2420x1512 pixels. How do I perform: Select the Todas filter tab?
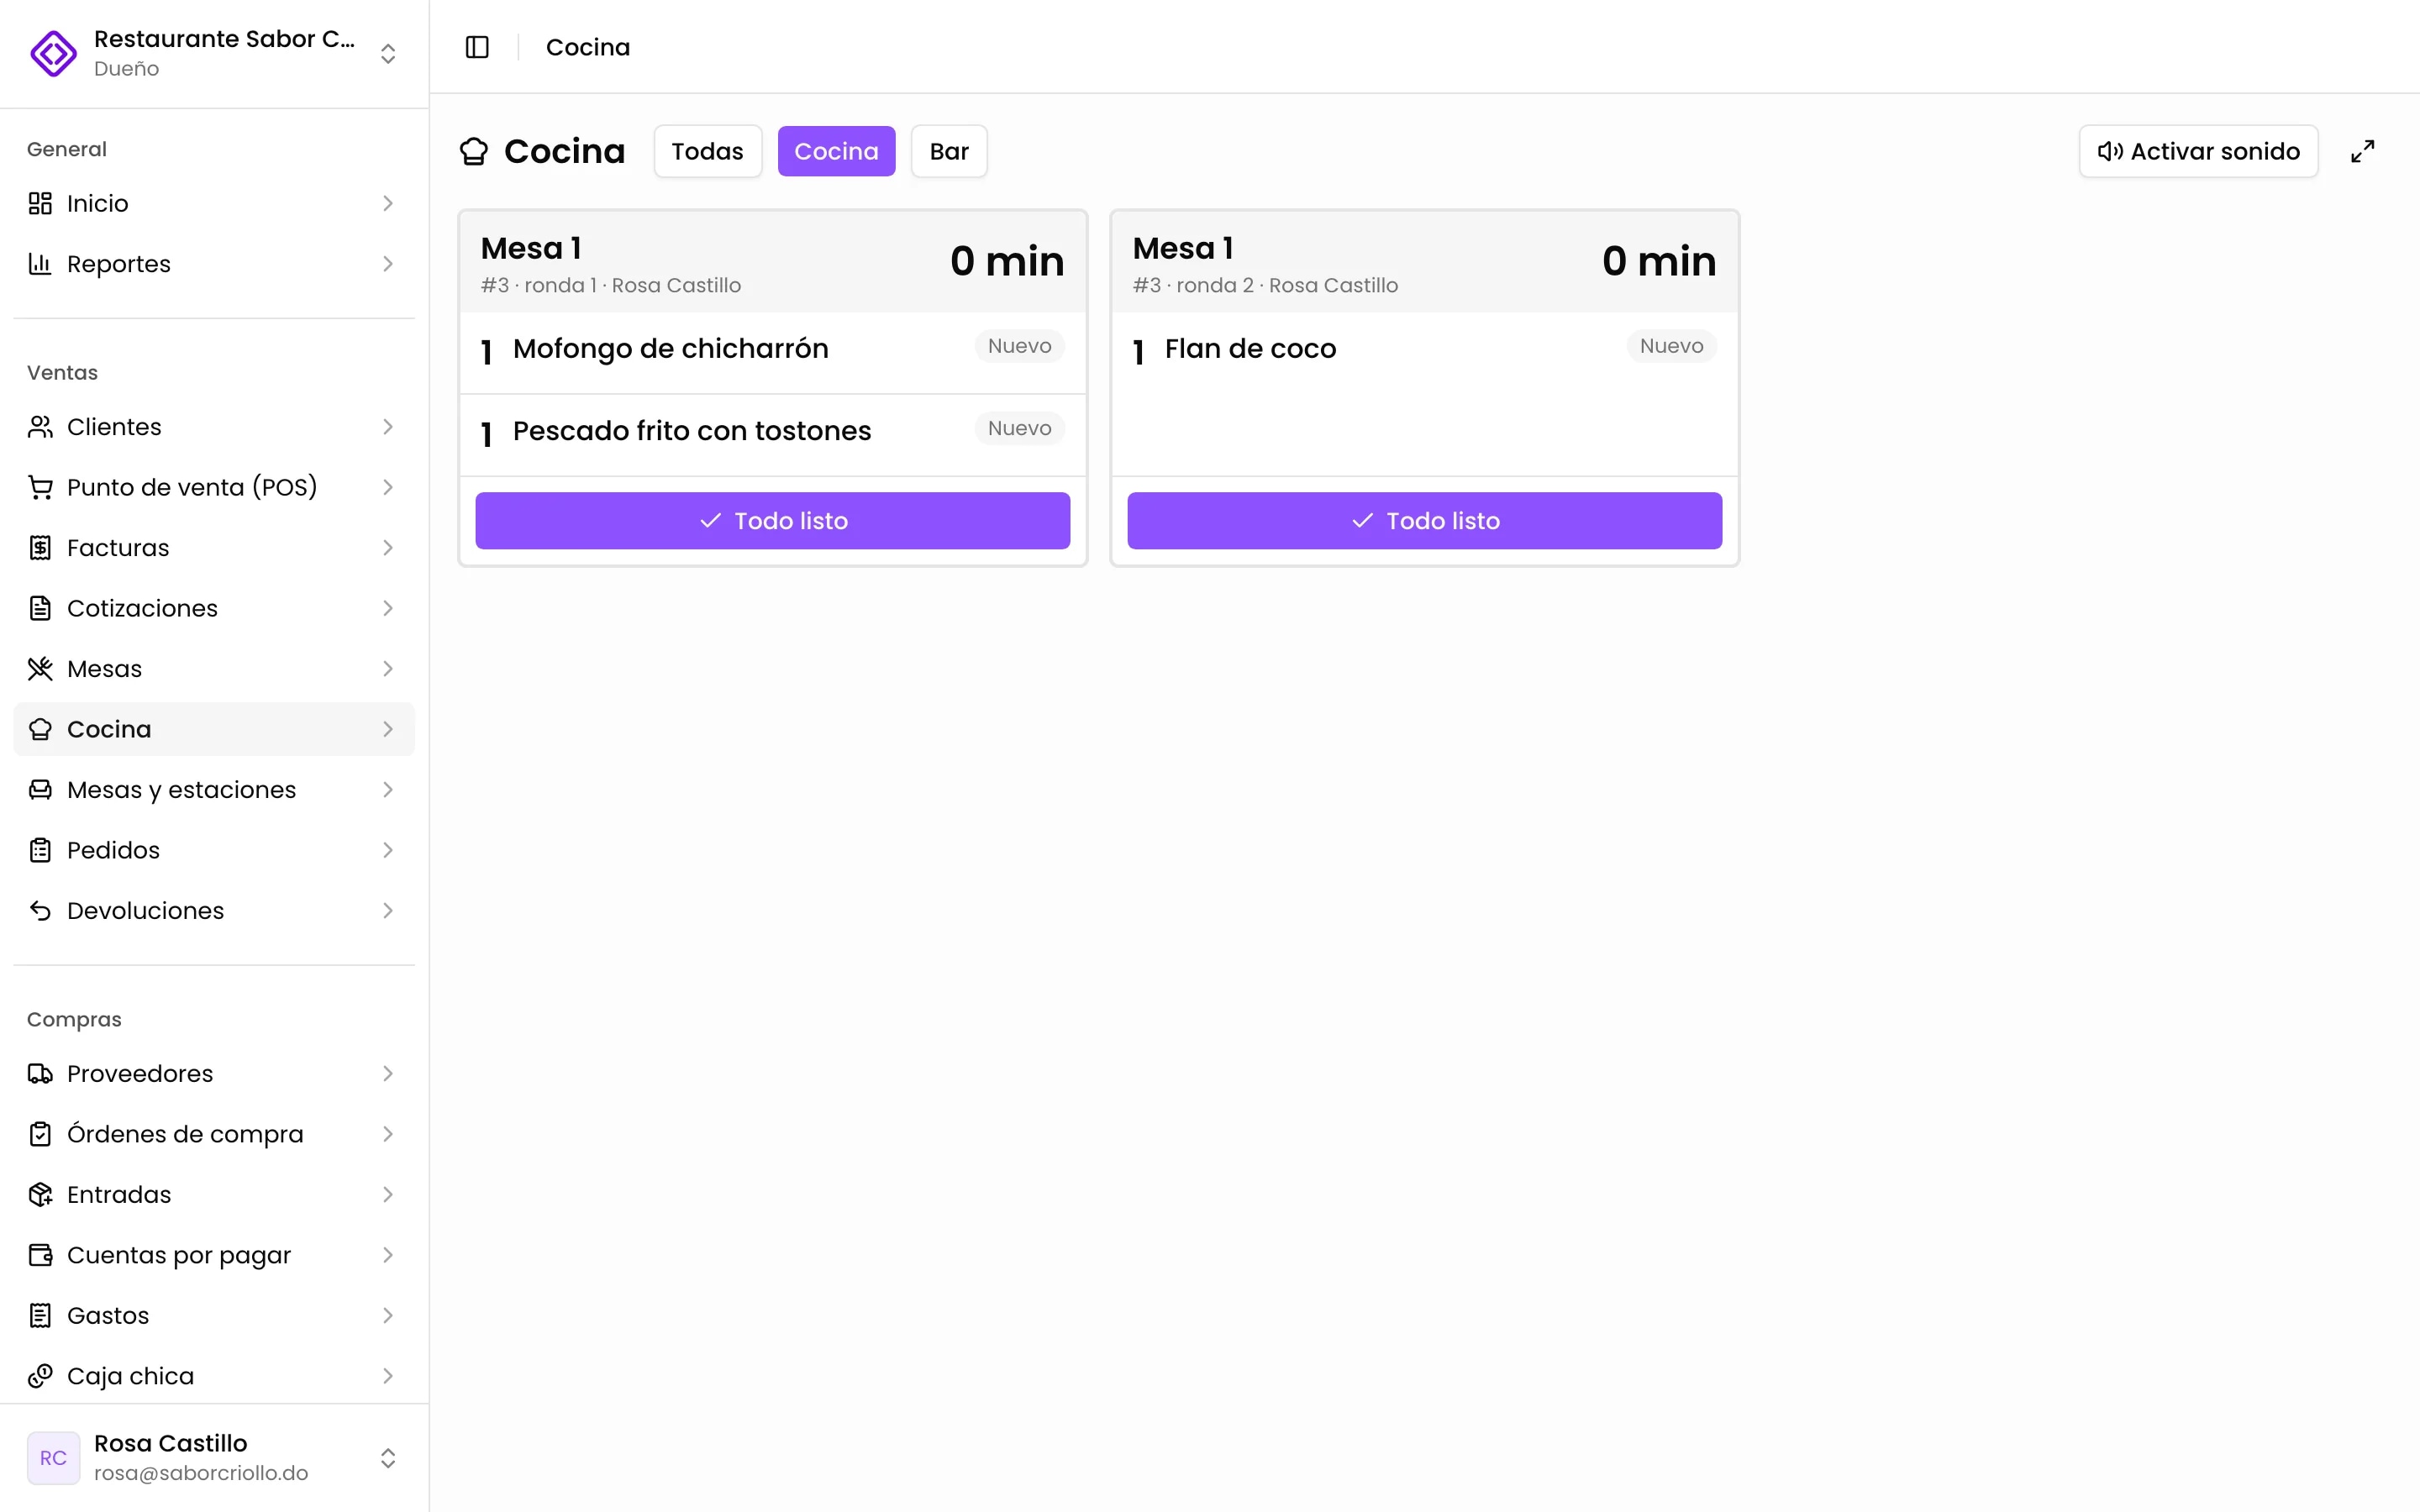coord(707,151)
